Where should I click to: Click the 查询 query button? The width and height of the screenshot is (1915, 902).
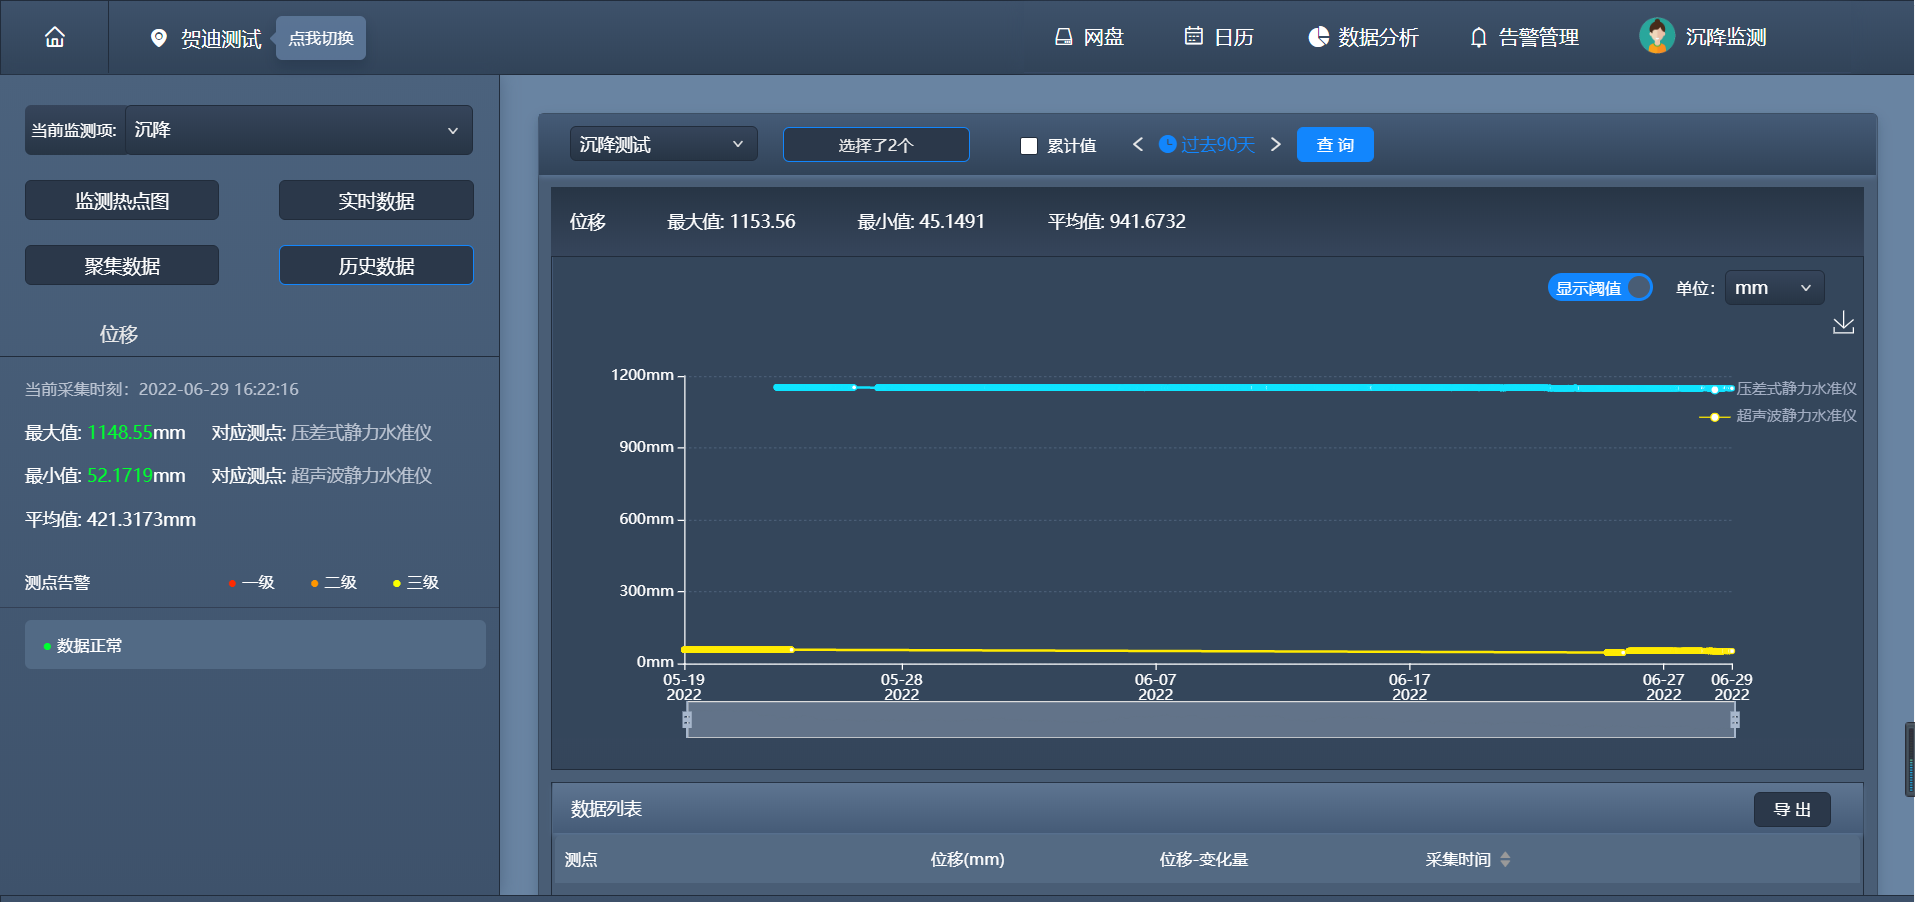pos(1334,144)
